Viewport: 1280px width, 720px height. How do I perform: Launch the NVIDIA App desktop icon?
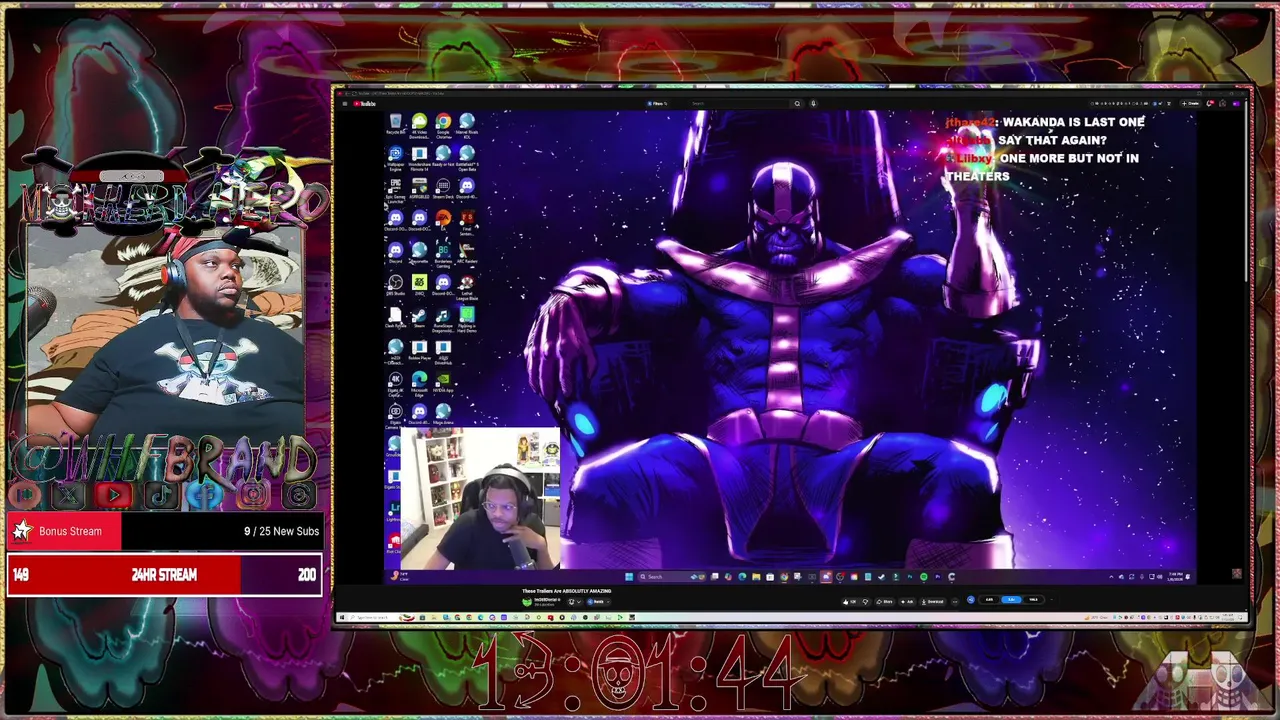[x=443, y=385]
